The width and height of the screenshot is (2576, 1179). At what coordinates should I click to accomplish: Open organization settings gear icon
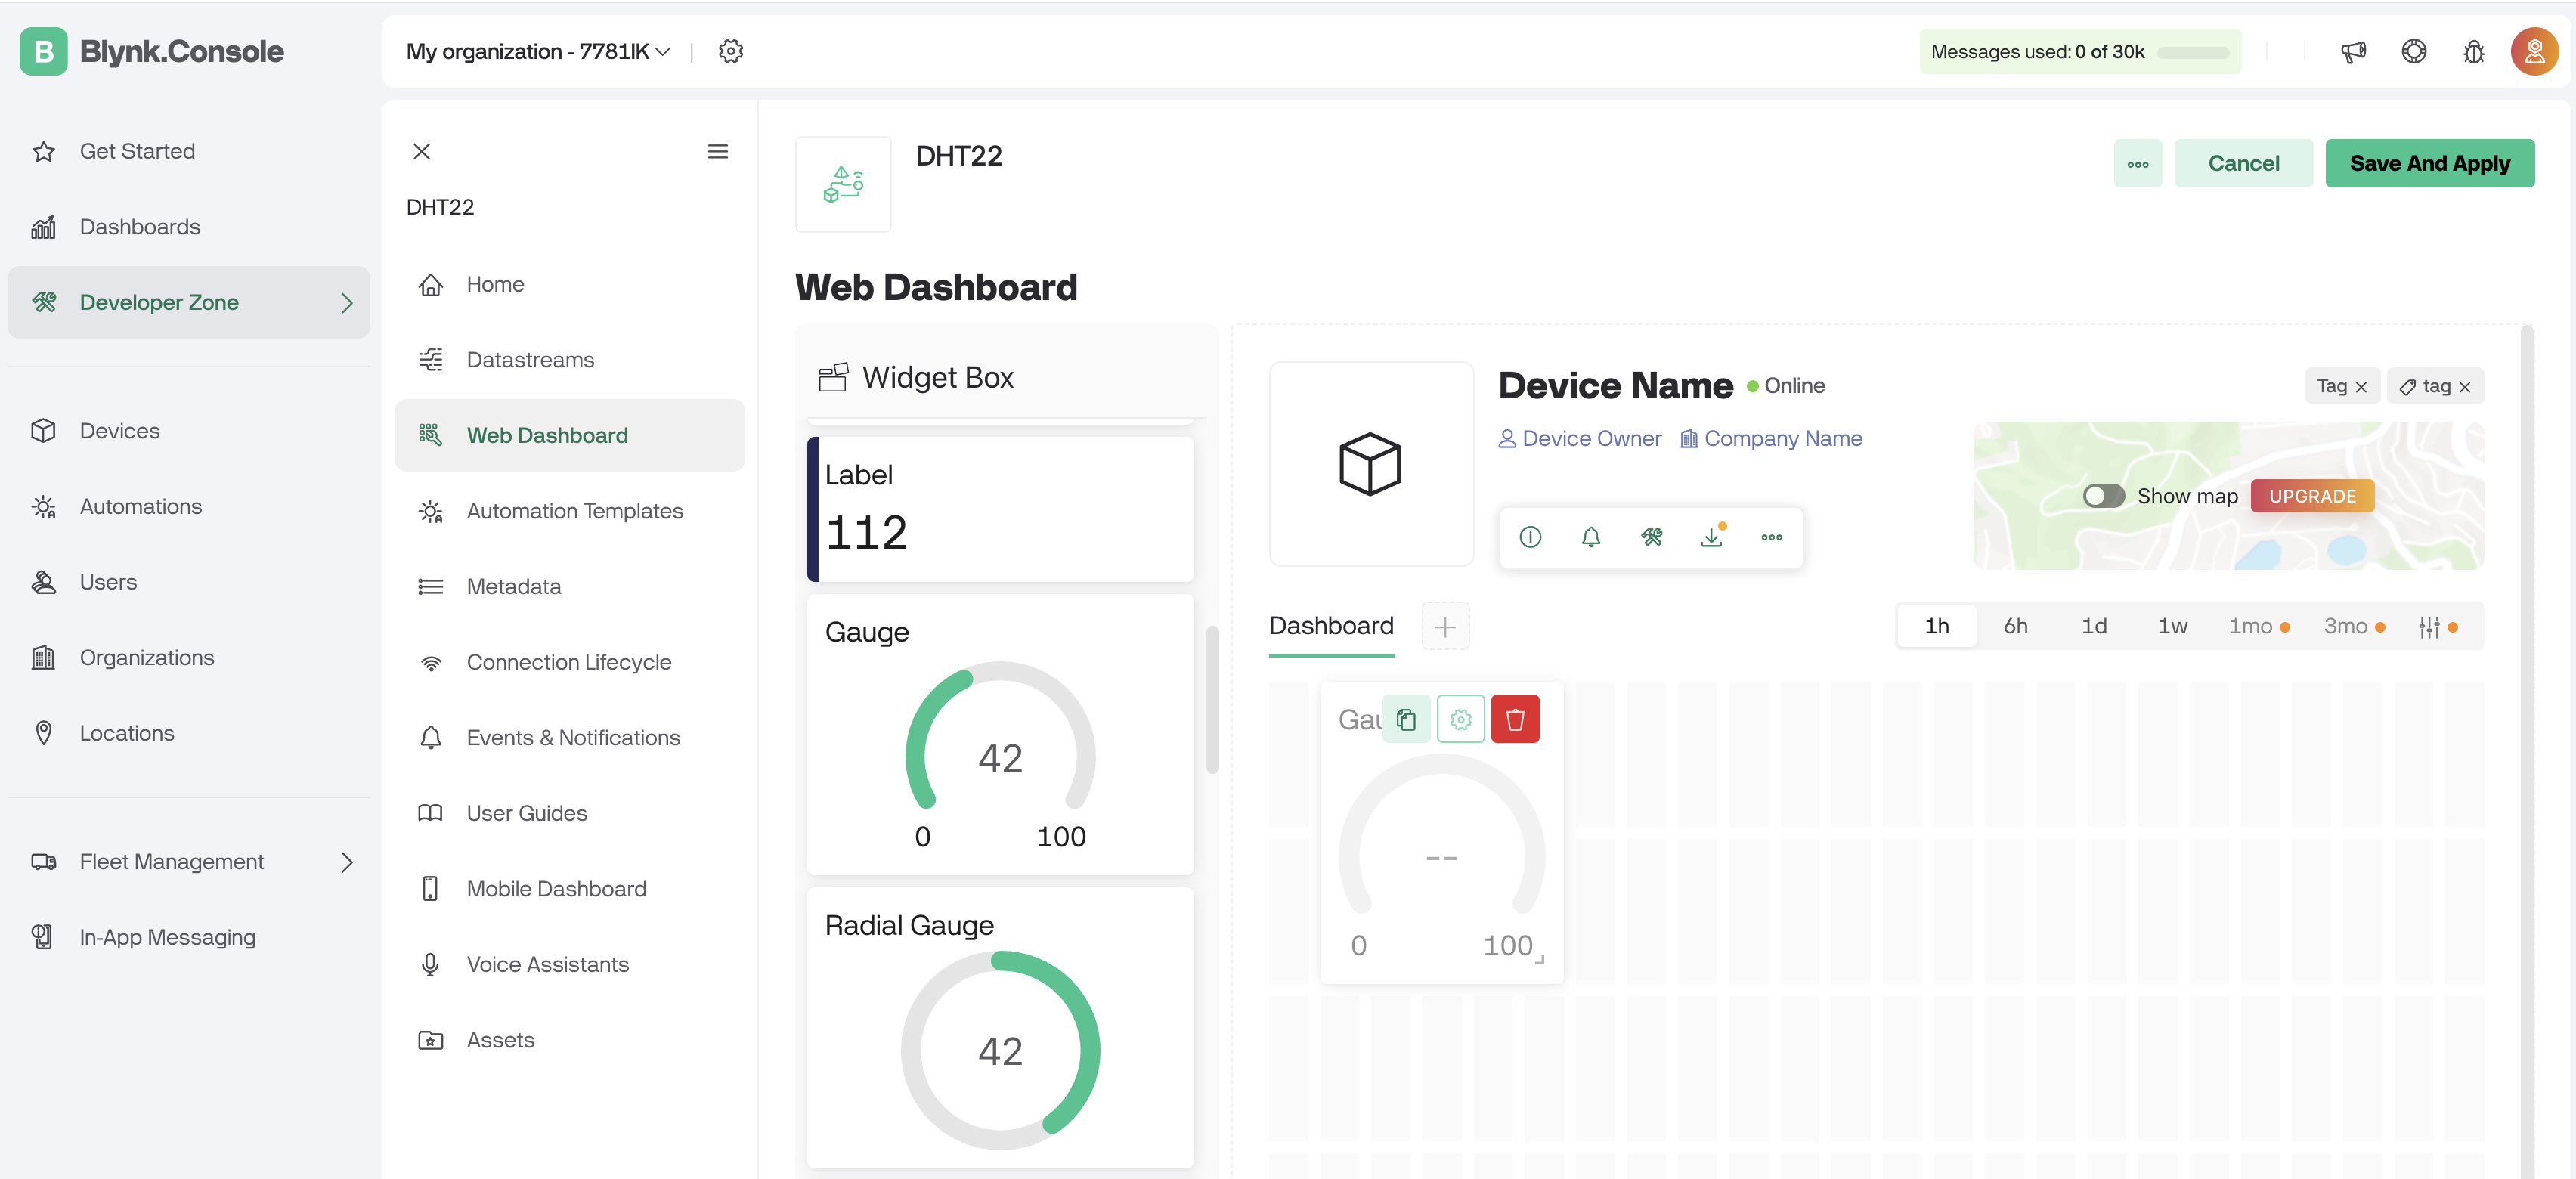click(731, 51)
